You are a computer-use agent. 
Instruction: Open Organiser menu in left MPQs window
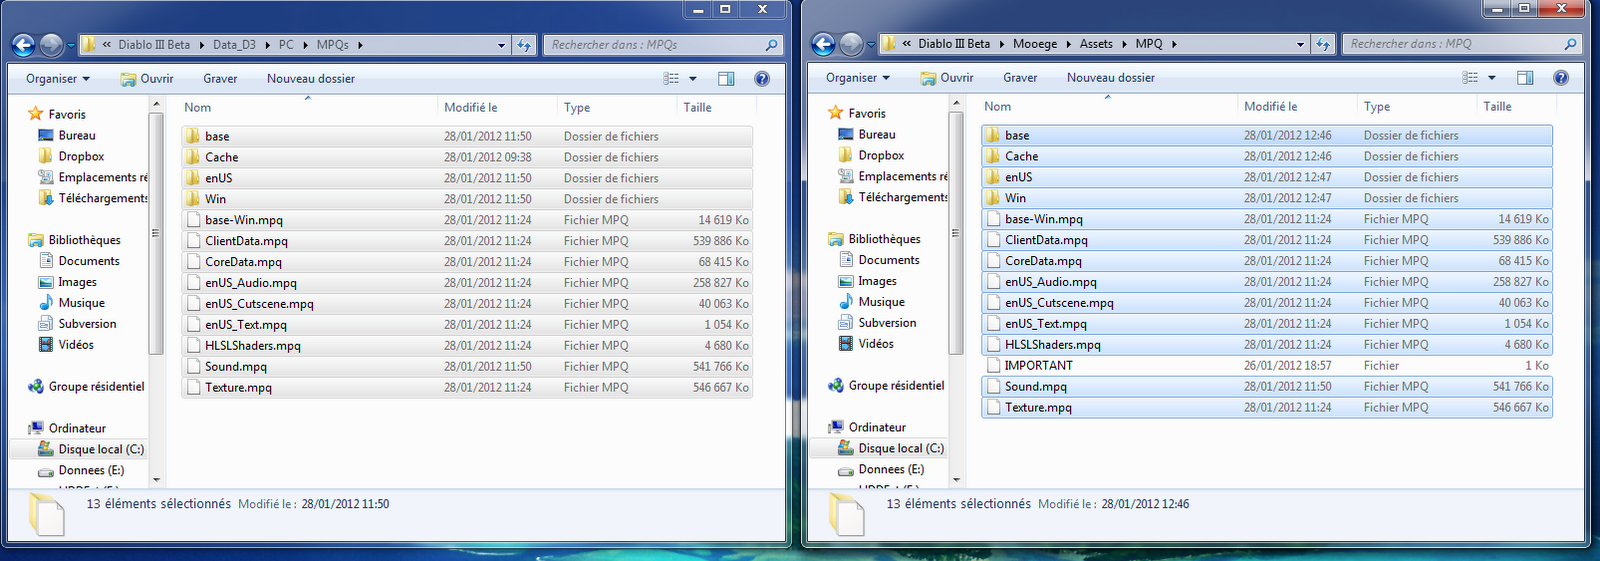pyautogui.click(x=58, y=79)
